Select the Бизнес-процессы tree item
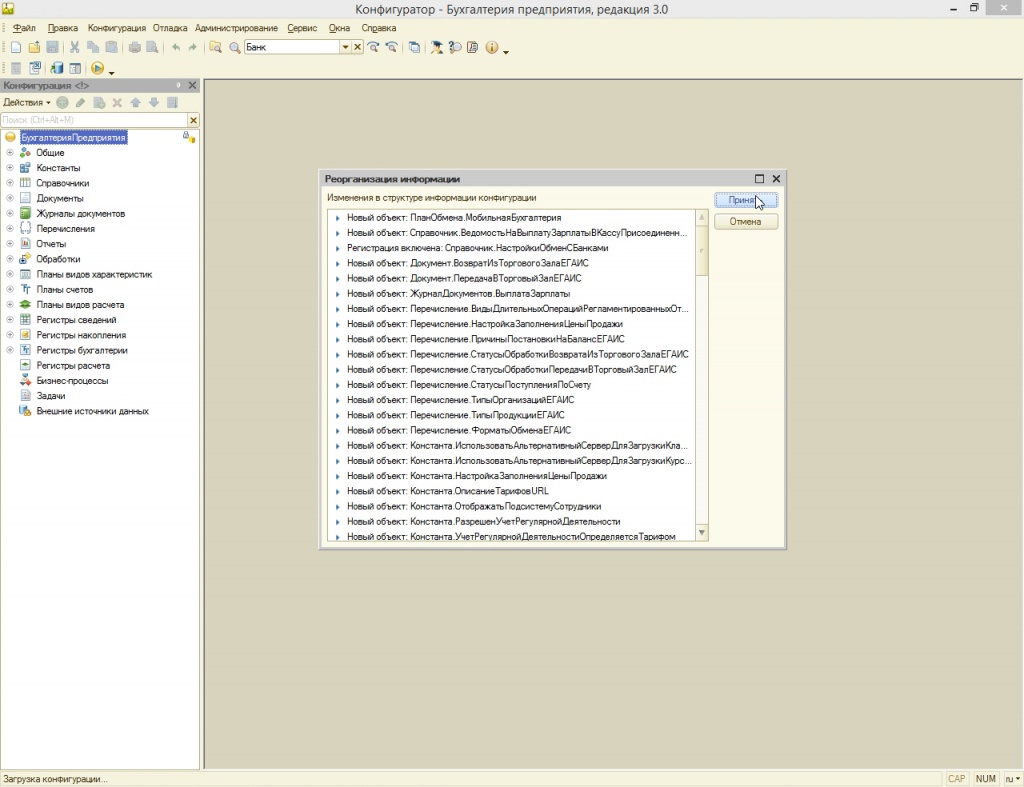 72,381
